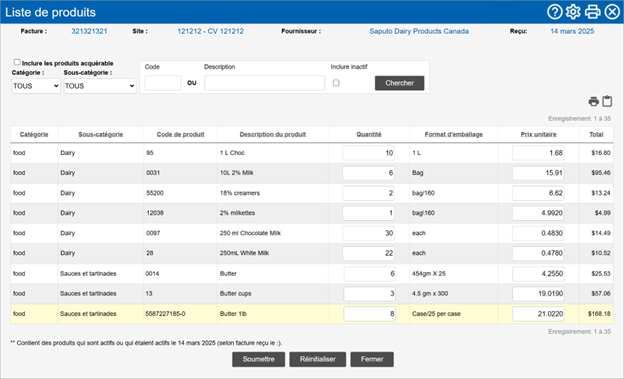Select the $95.46 total cell
Image resolution: width=624 pixels, height=379 pixels.
pos(596,173)
